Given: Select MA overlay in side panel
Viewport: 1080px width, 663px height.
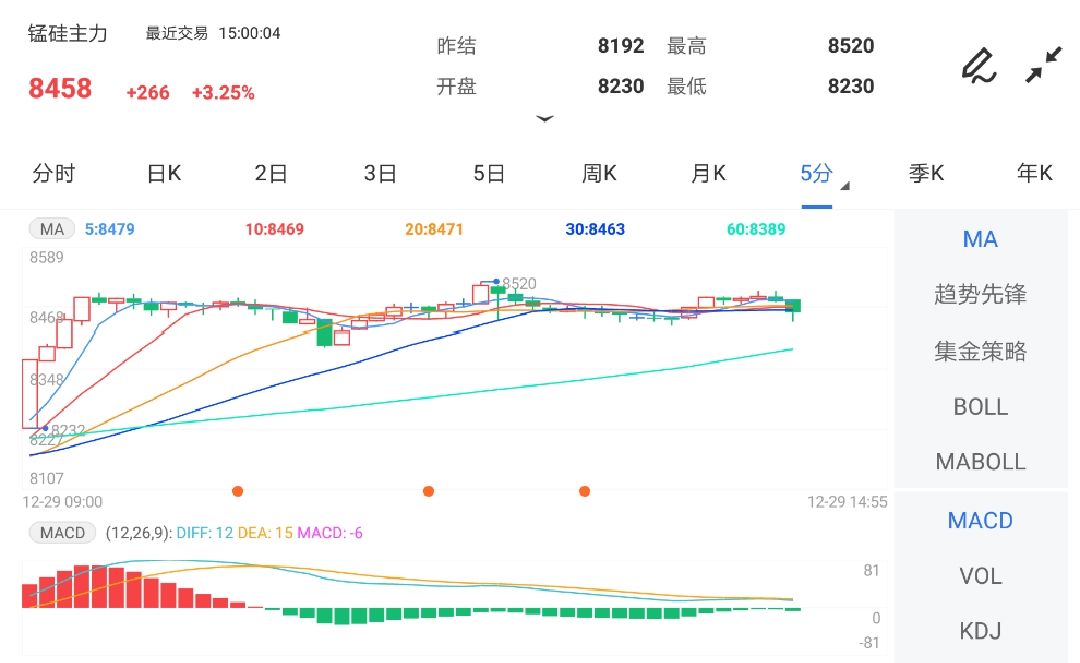Looking at the screenshot, I should [x=980, y=240].
